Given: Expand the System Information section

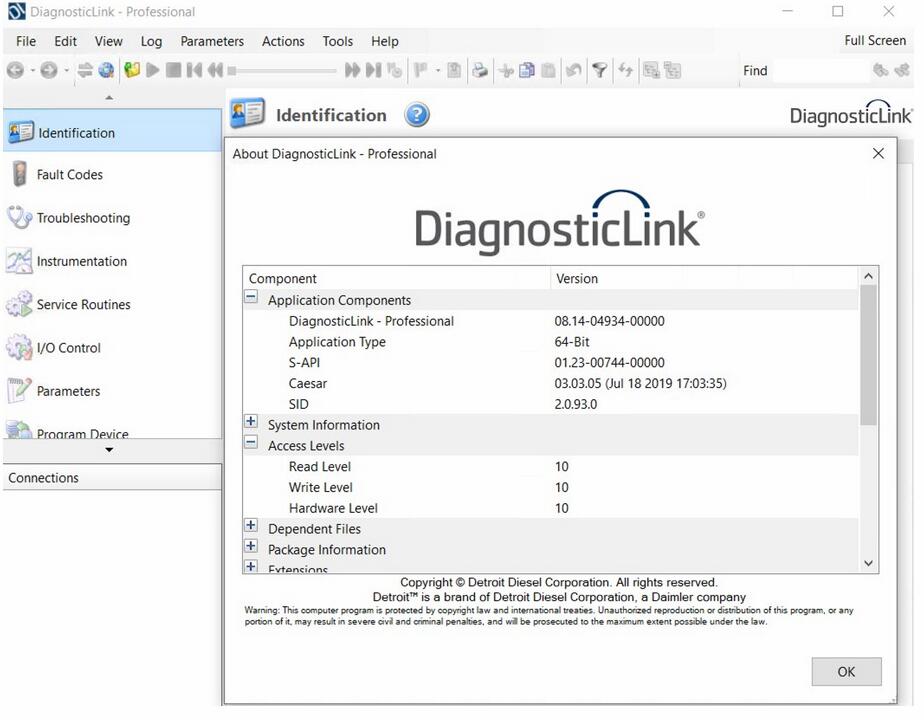Looking at the screenshot, I should pyautogui.click(x=250, y=421).
